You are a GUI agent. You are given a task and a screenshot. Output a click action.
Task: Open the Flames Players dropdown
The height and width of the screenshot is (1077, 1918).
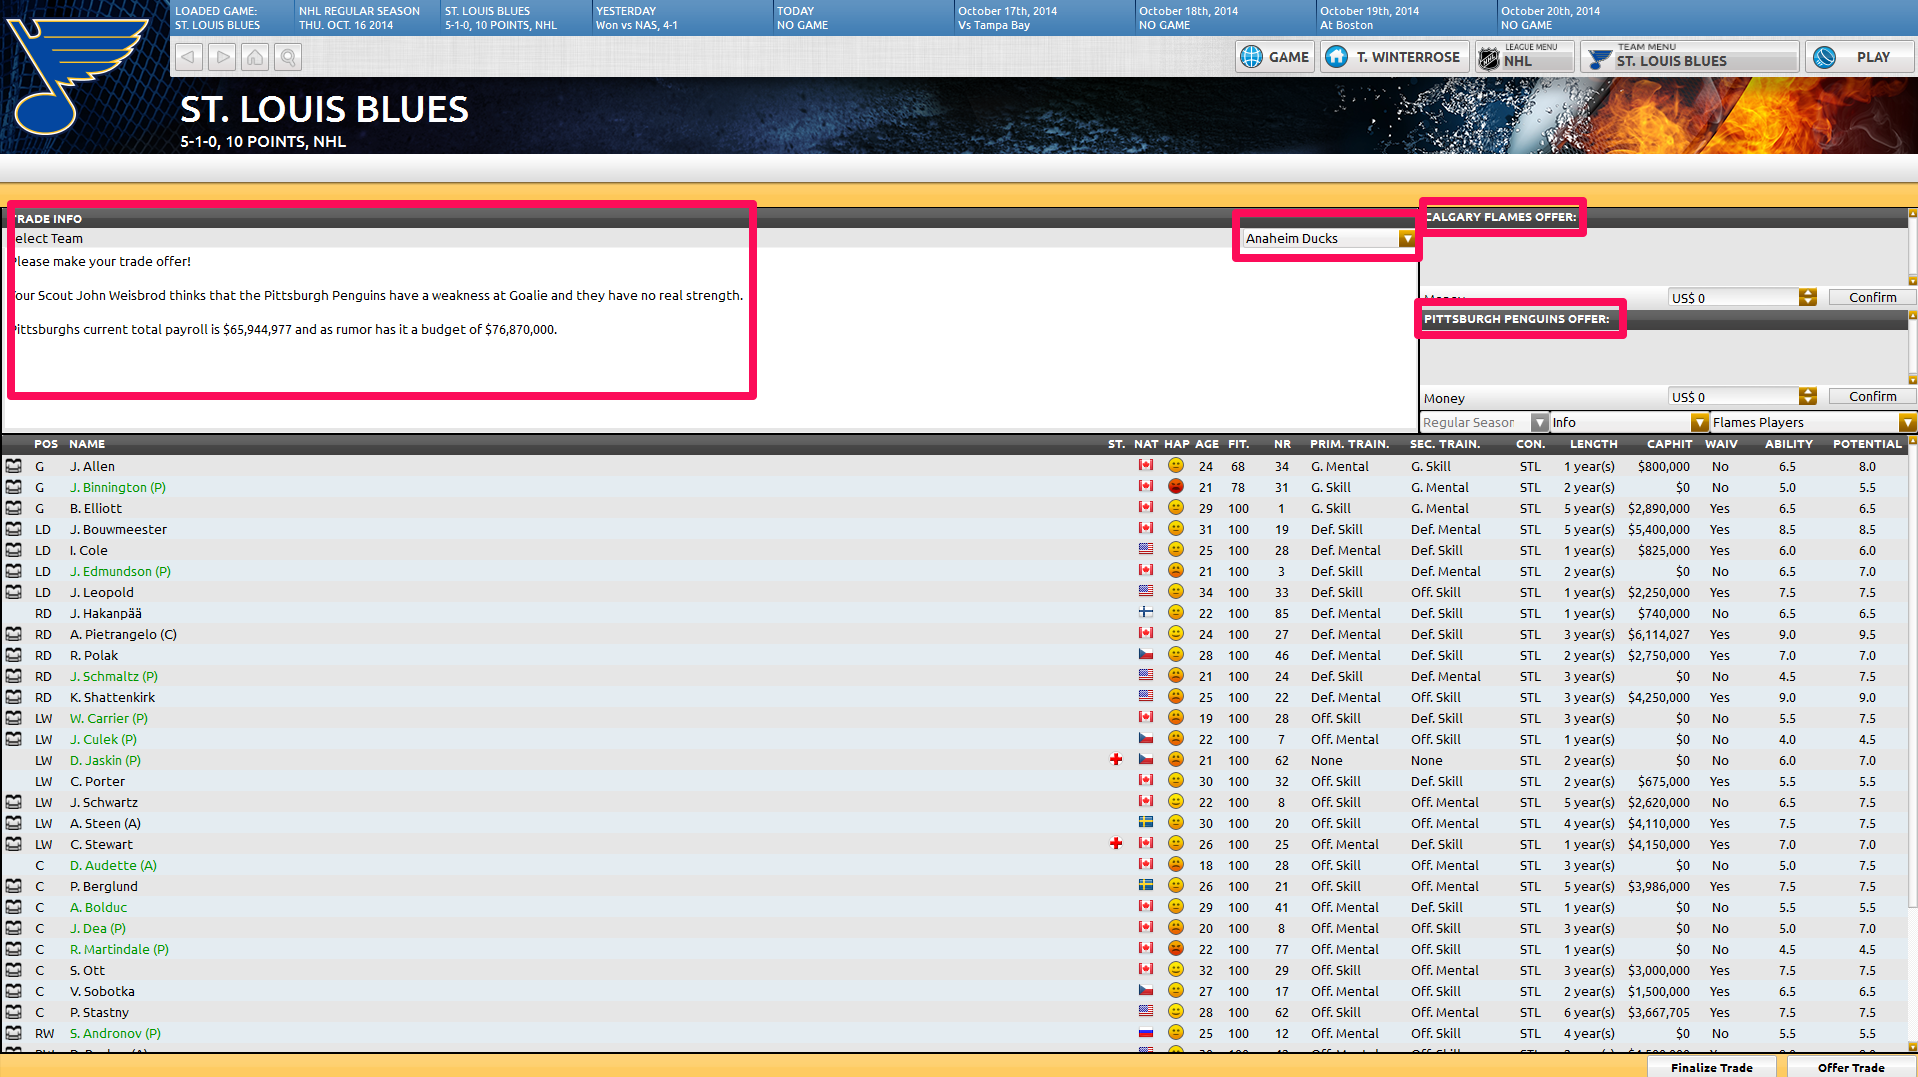tap(1813, 423)
